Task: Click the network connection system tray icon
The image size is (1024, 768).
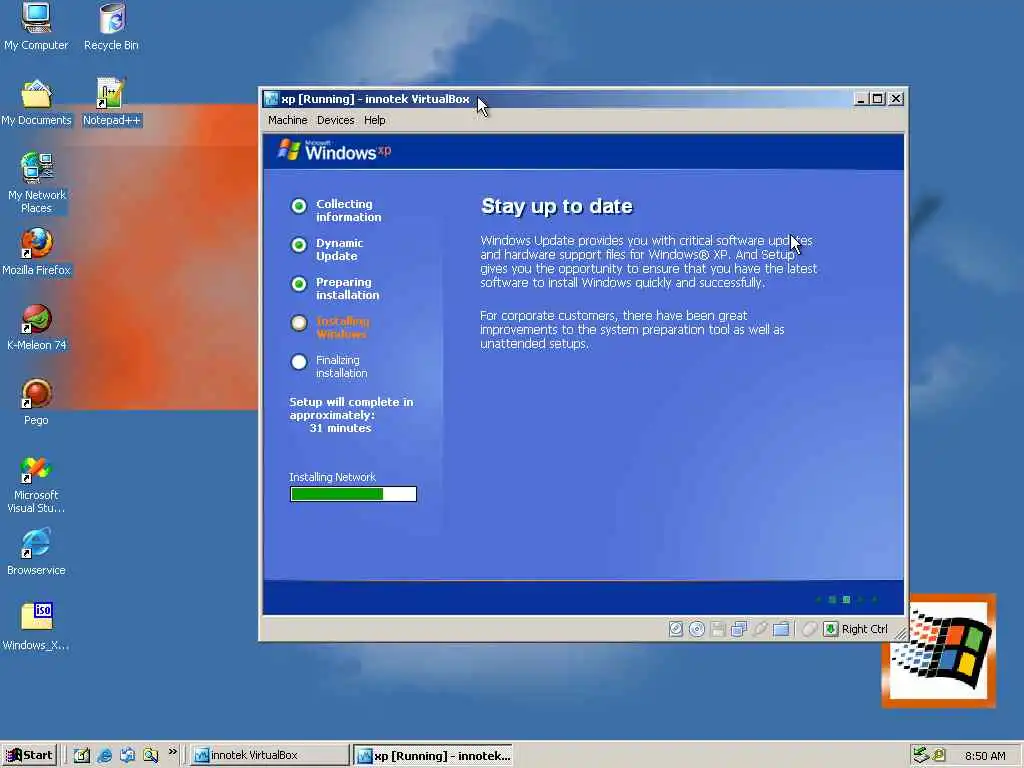Action: tap(921, 755)
